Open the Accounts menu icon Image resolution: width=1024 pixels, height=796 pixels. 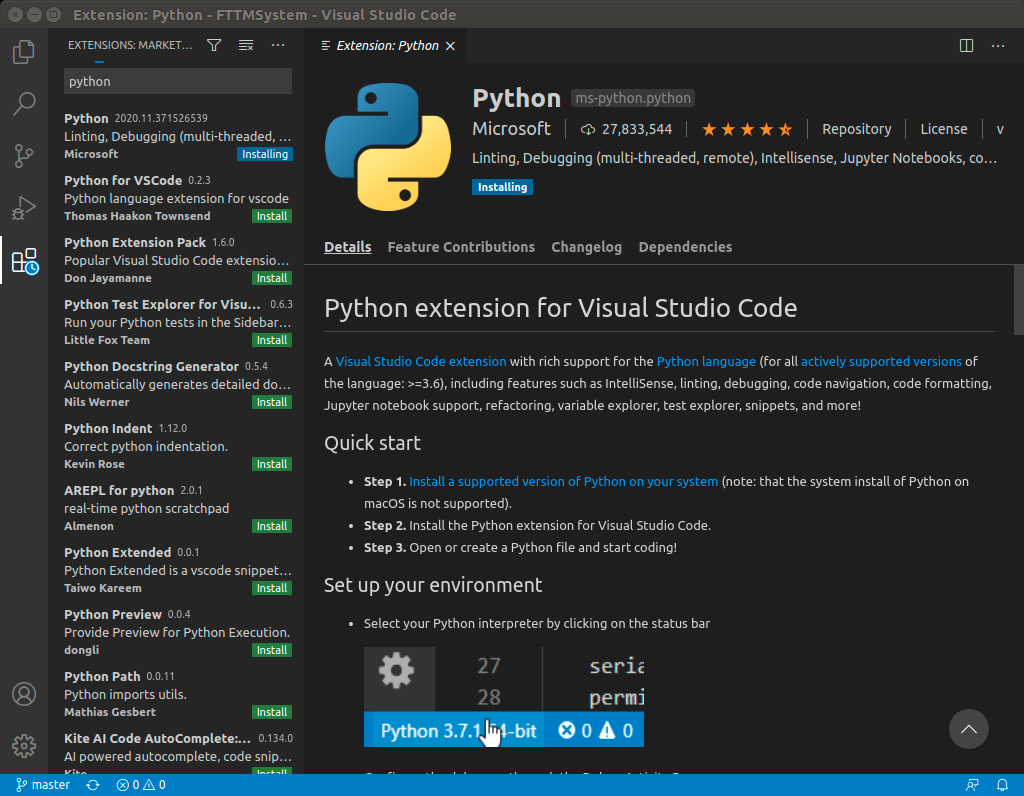24,693
